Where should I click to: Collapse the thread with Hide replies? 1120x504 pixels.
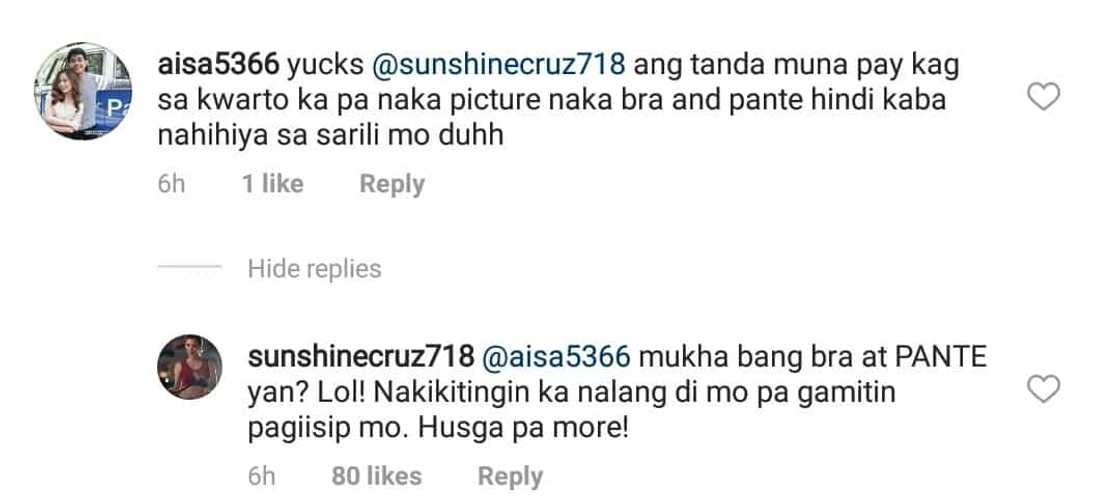[314, 269]
